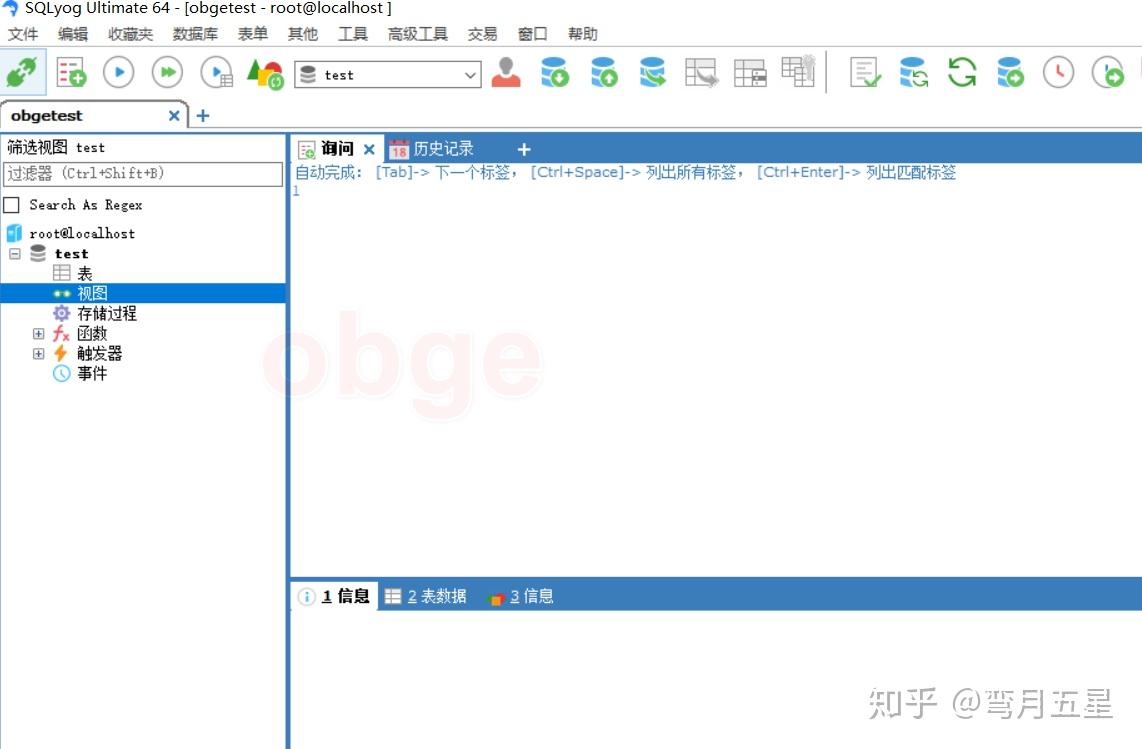Click the plus button to open new query tab
This screenshot has width=1142, height=749.
click(x=524, y=148)
